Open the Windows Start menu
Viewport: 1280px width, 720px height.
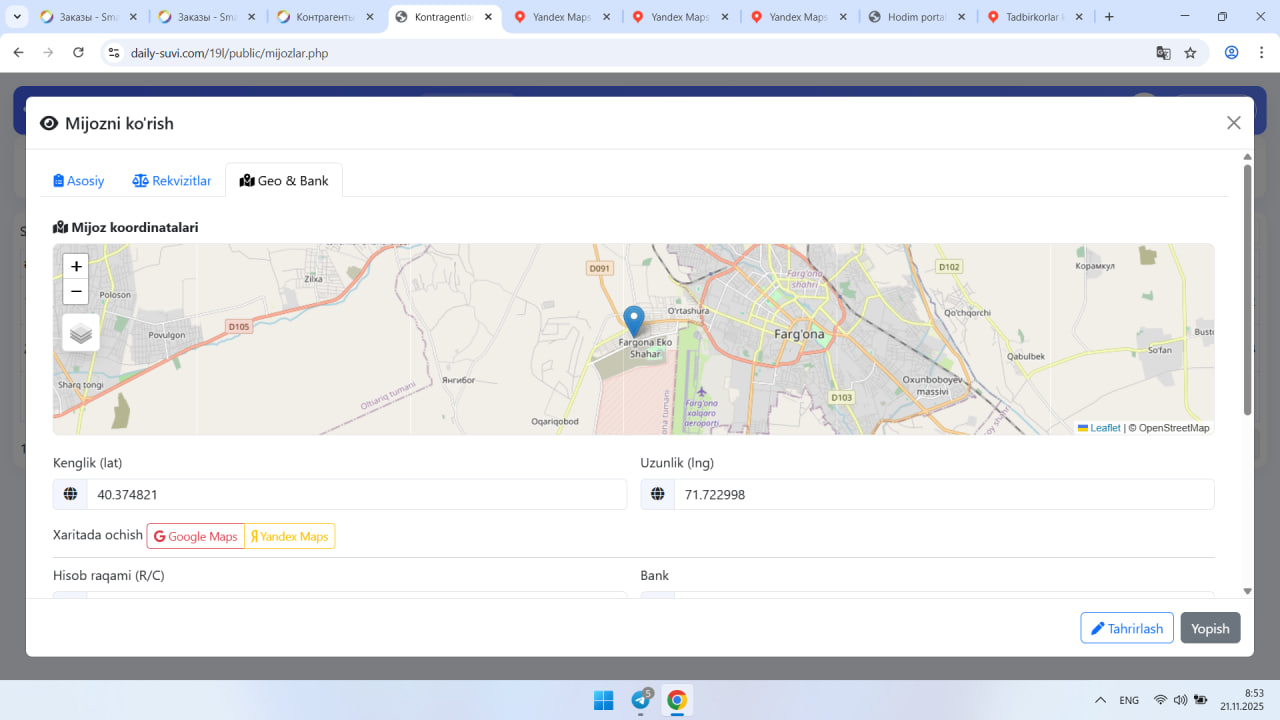(603, 700)
